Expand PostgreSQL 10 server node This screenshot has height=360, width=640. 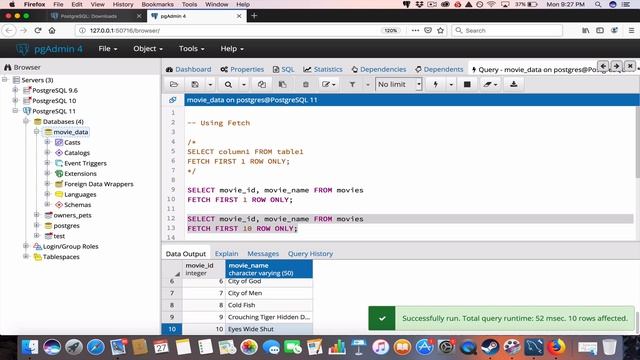(x=16, y=100)
